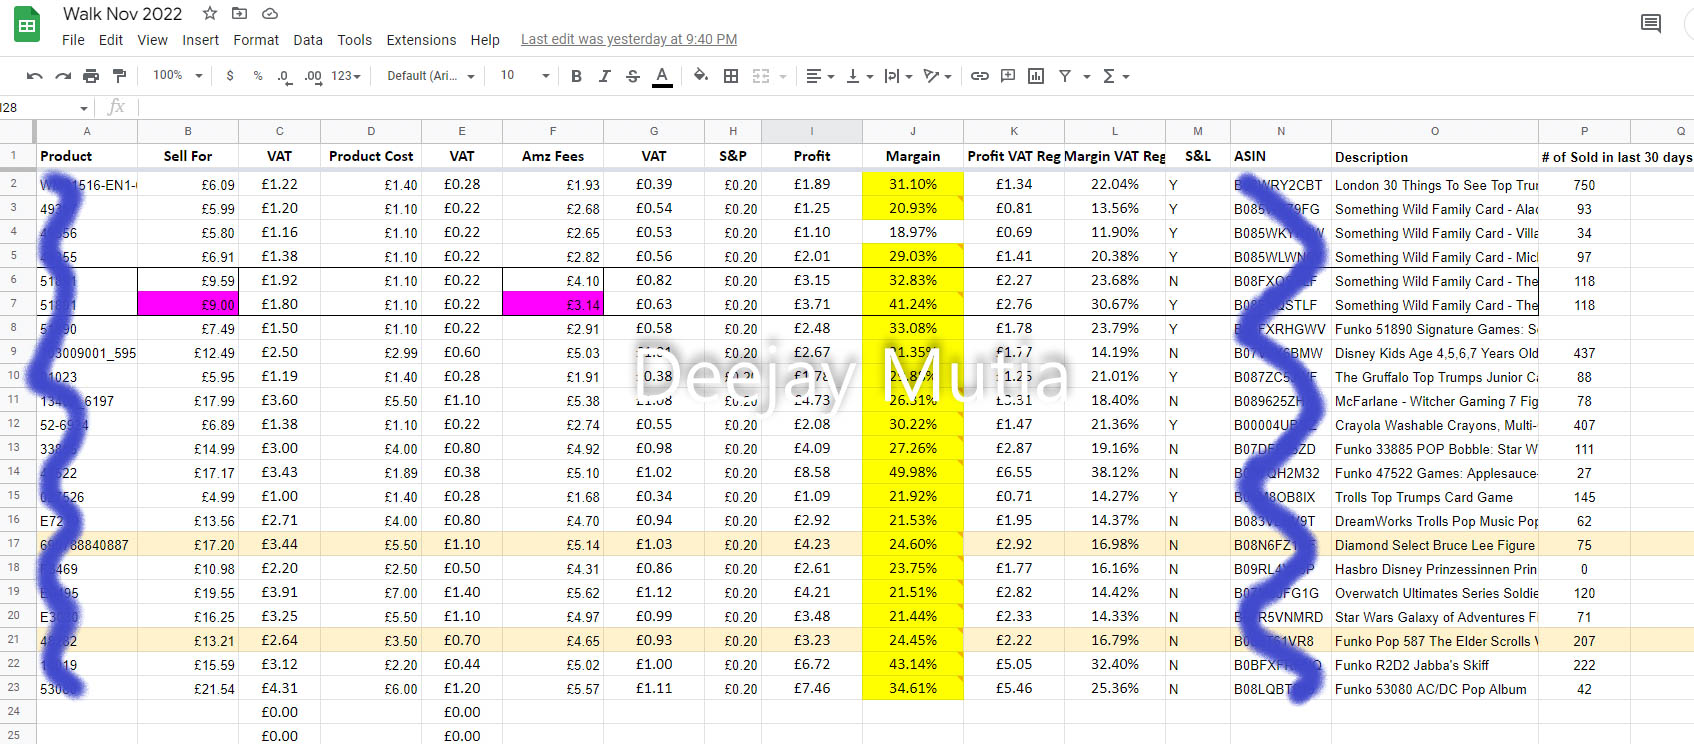Select column J by its header
The width and height of the screenshot is (1694, 744).
click(913, 131)
